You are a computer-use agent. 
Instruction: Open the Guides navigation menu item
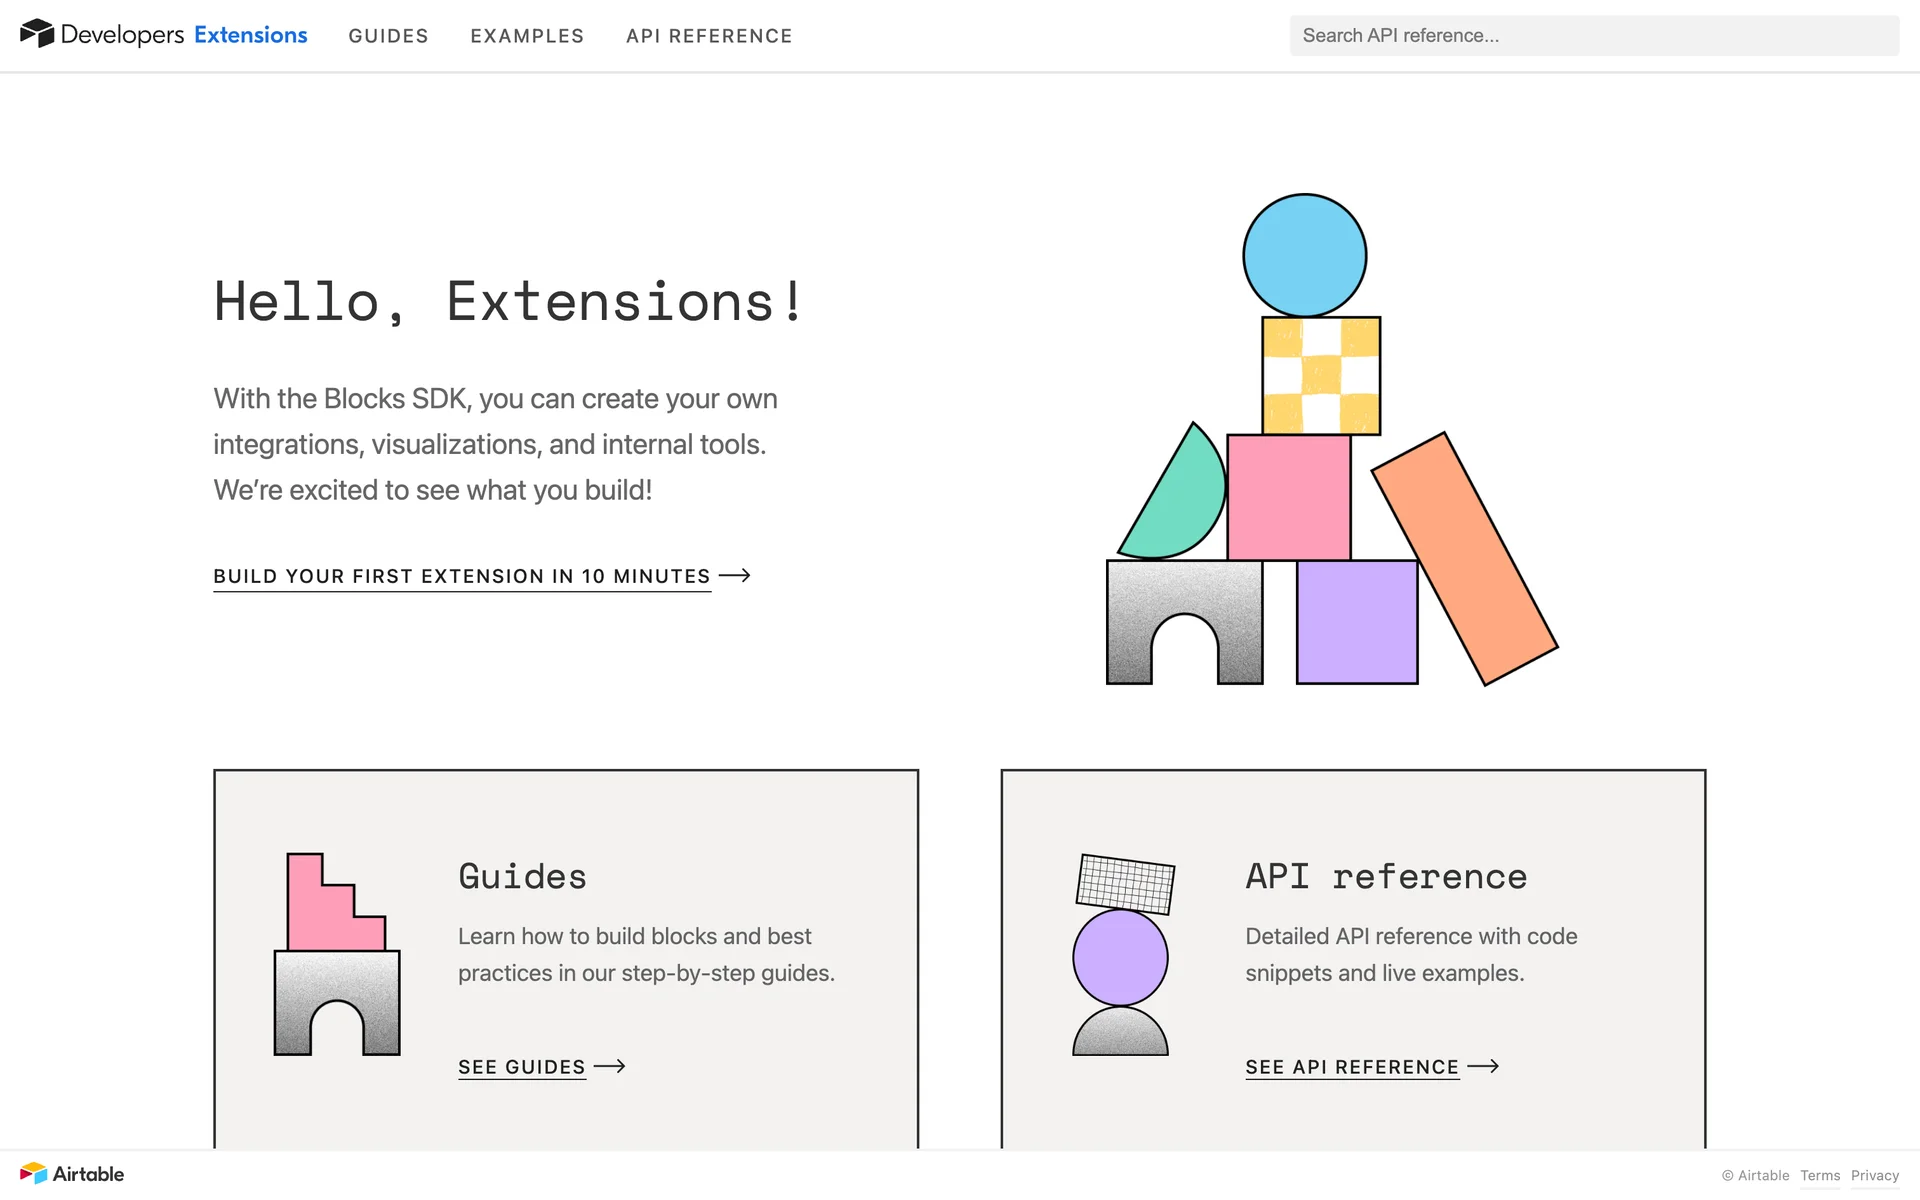click(388, 36)
